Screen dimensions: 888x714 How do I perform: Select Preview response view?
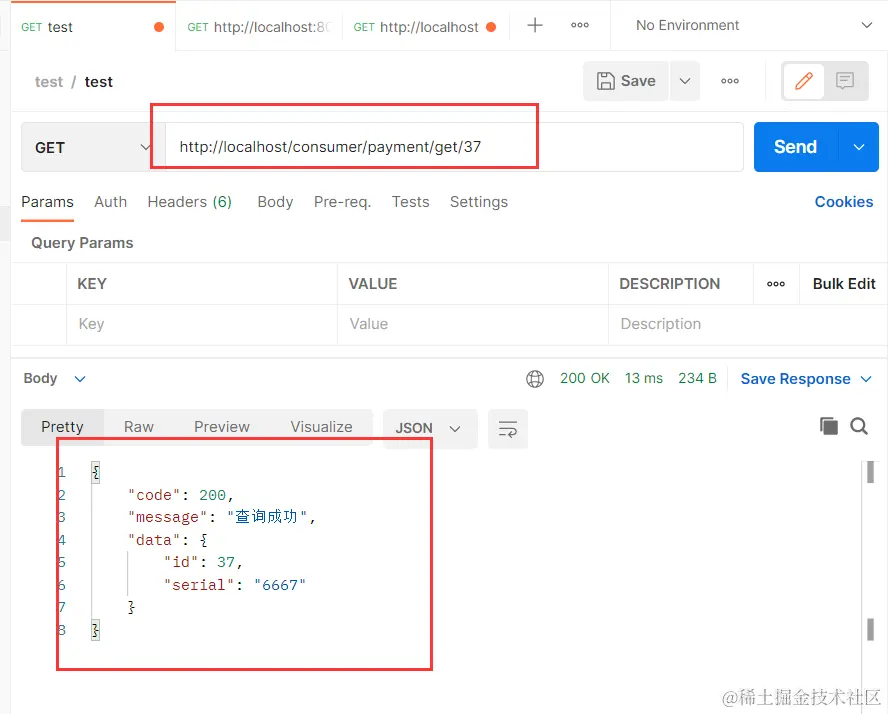tap(222, 427)
